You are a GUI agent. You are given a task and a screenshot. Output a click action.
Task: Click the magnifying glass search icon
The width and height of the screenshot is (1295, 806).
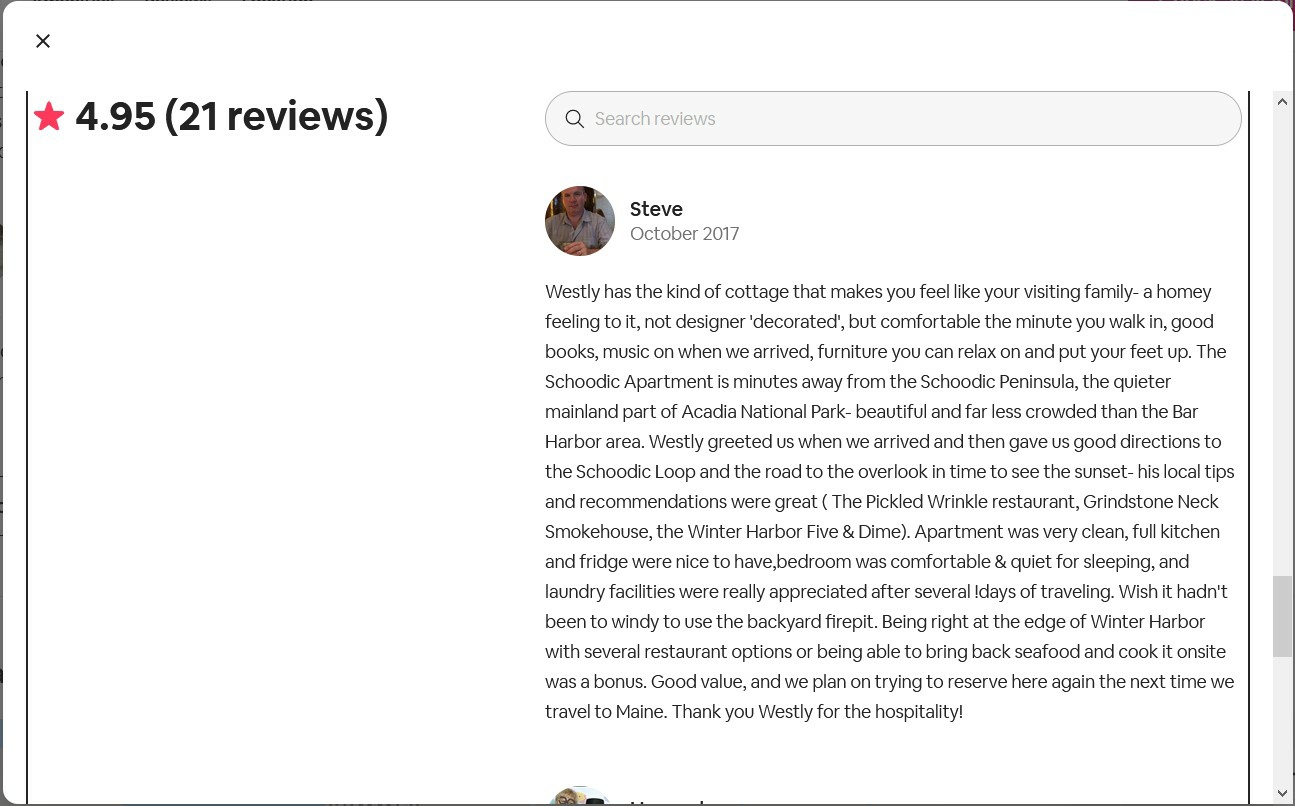point(574,119)
